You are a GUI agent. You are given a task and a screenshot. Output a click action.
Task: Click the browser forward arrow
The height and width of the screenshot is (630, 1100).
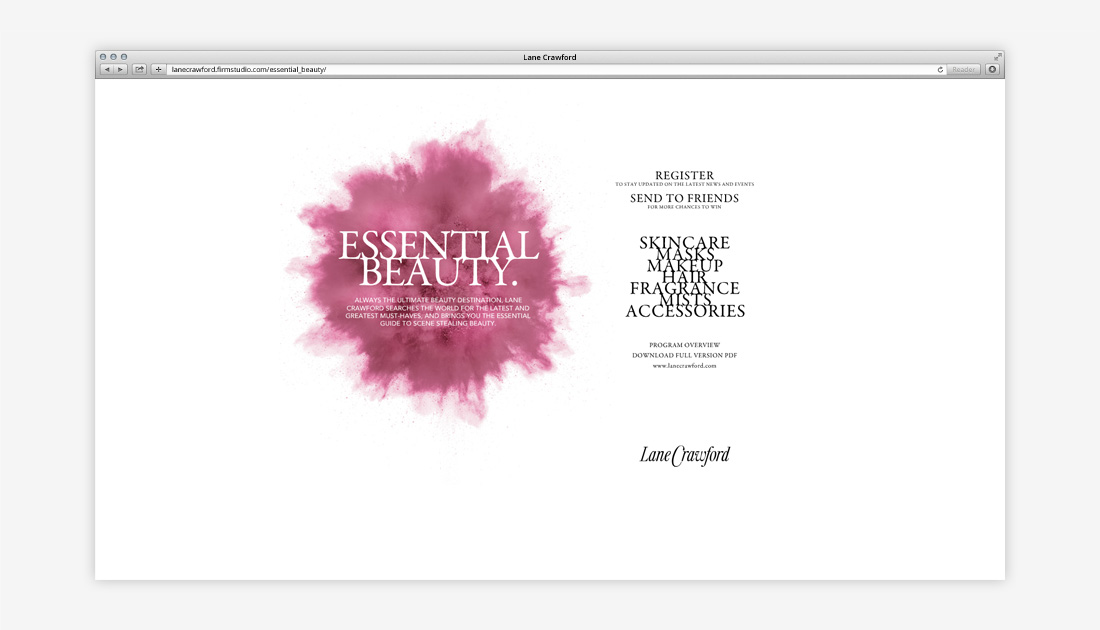[121, 70]
